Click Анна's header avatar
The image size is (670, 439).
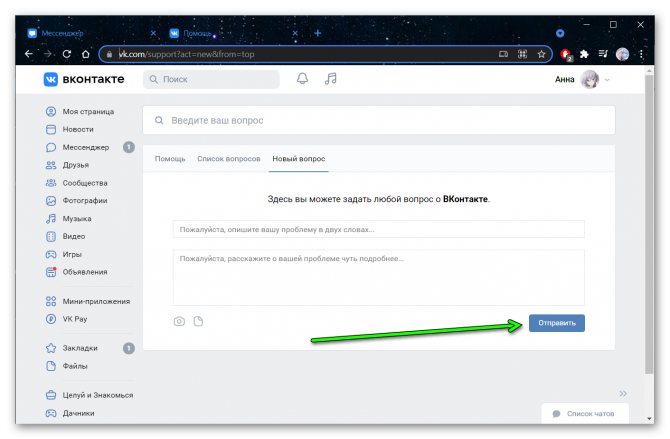(x=590, y=80)
